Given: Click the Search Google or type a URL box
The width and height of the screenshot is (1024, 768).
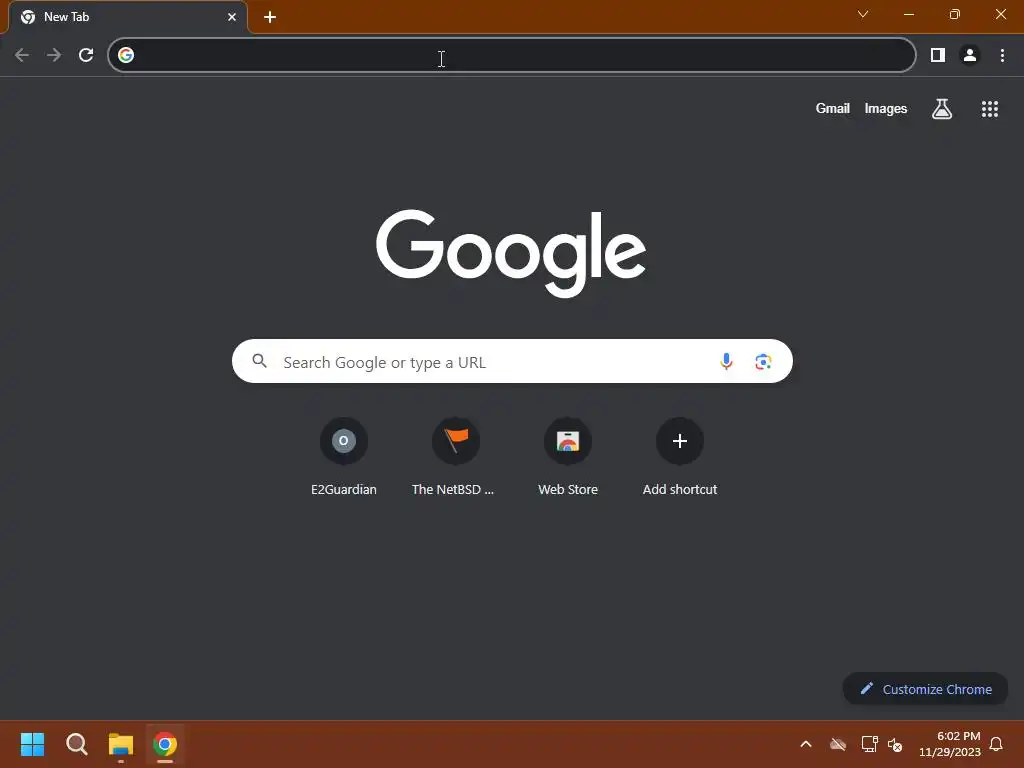Looking at the screenshot, I should pyautogui.click(x=512, y=361).
